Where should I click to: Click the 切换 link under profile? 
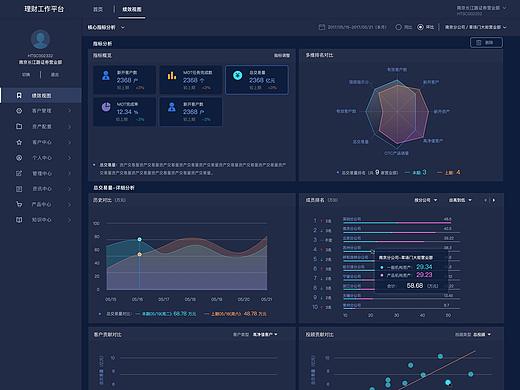pos(26,75)
